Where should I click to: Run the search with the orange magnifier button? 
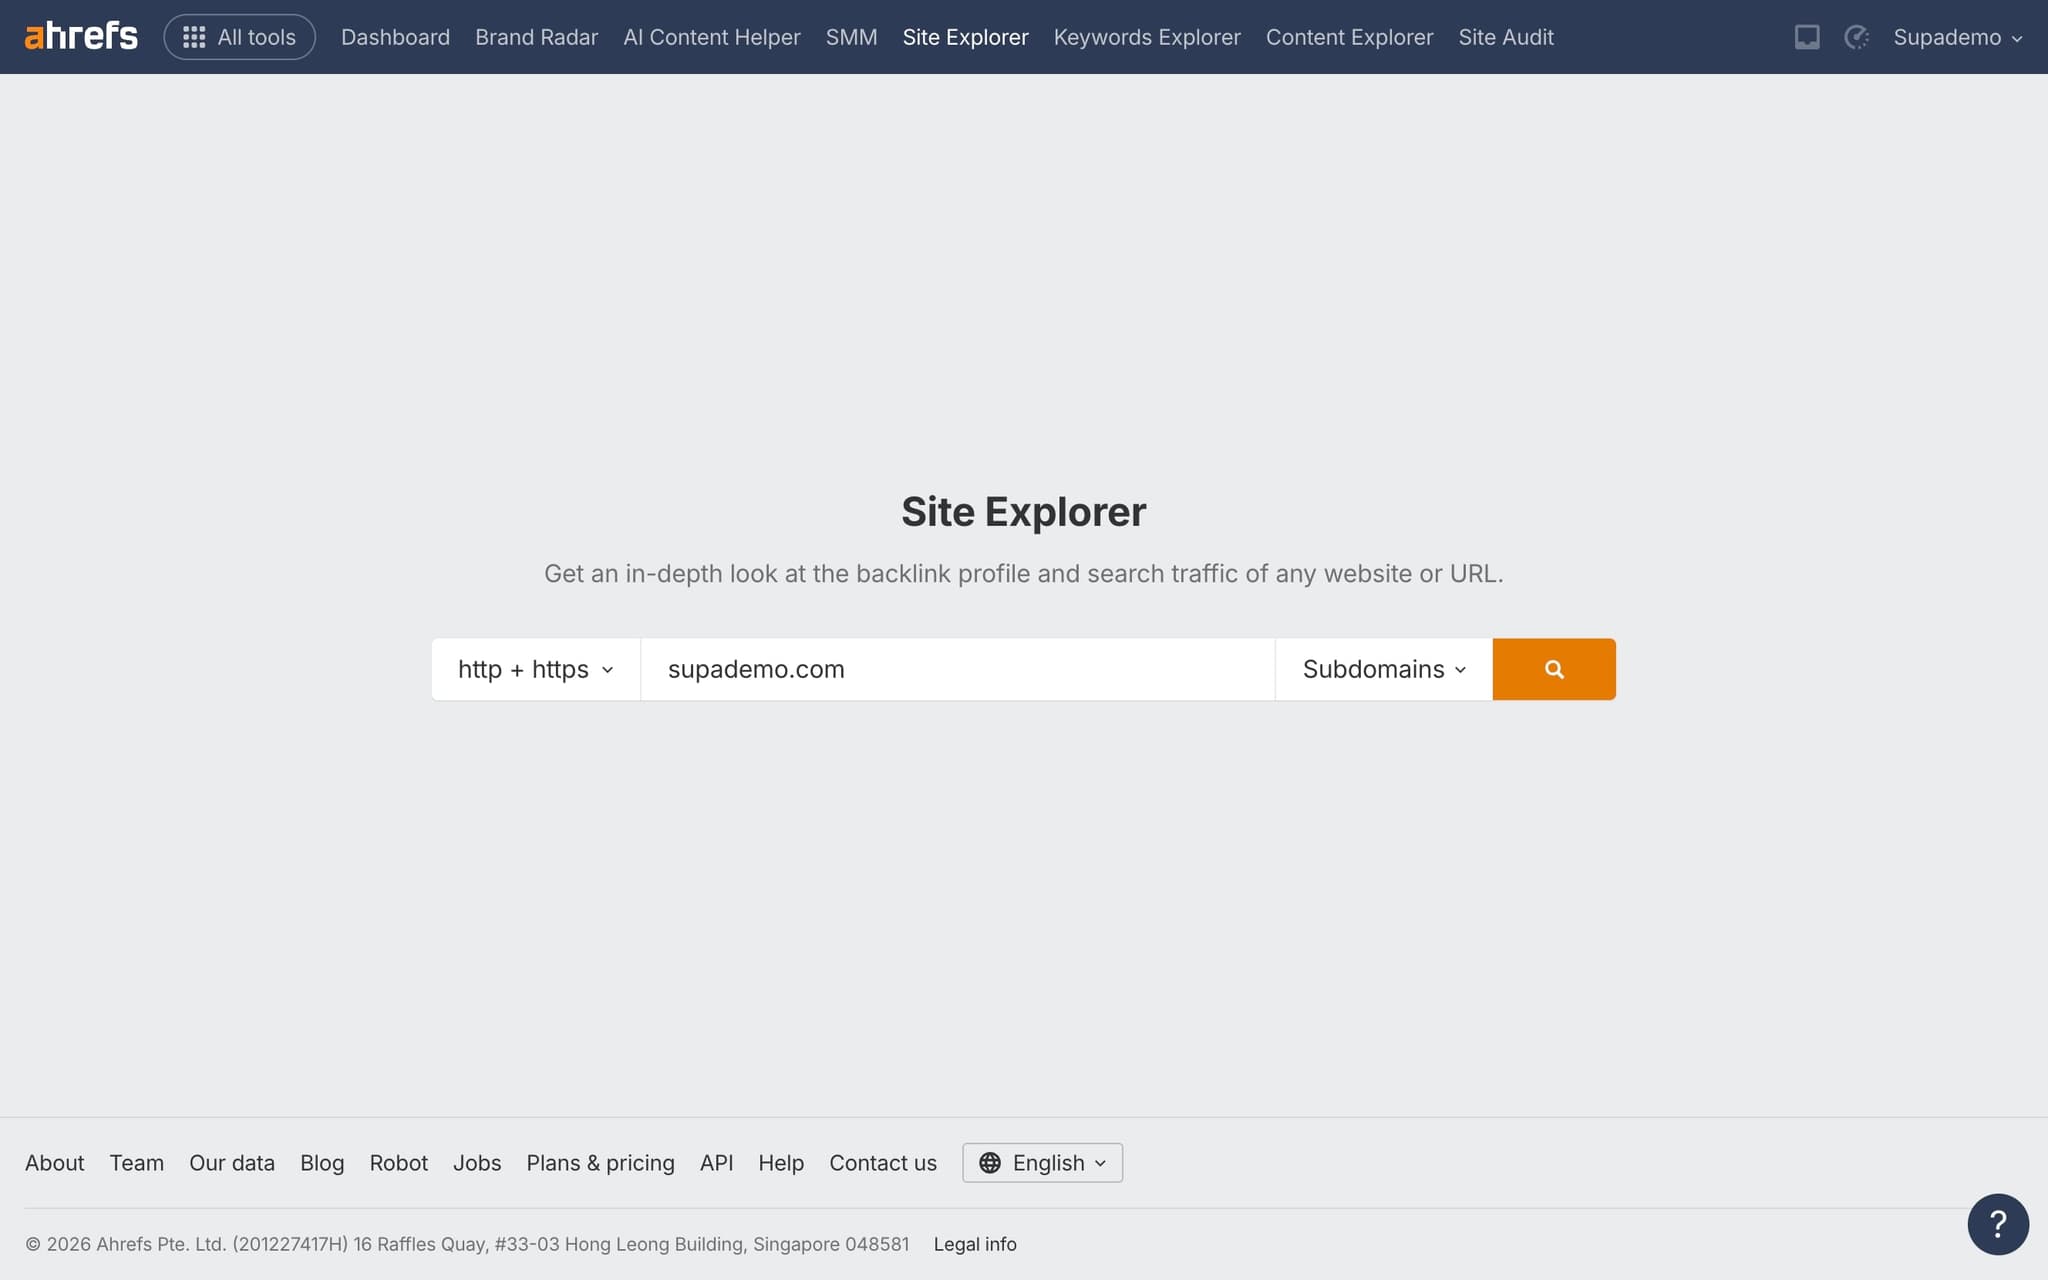pyautogui.click(x=1553, y=669)
